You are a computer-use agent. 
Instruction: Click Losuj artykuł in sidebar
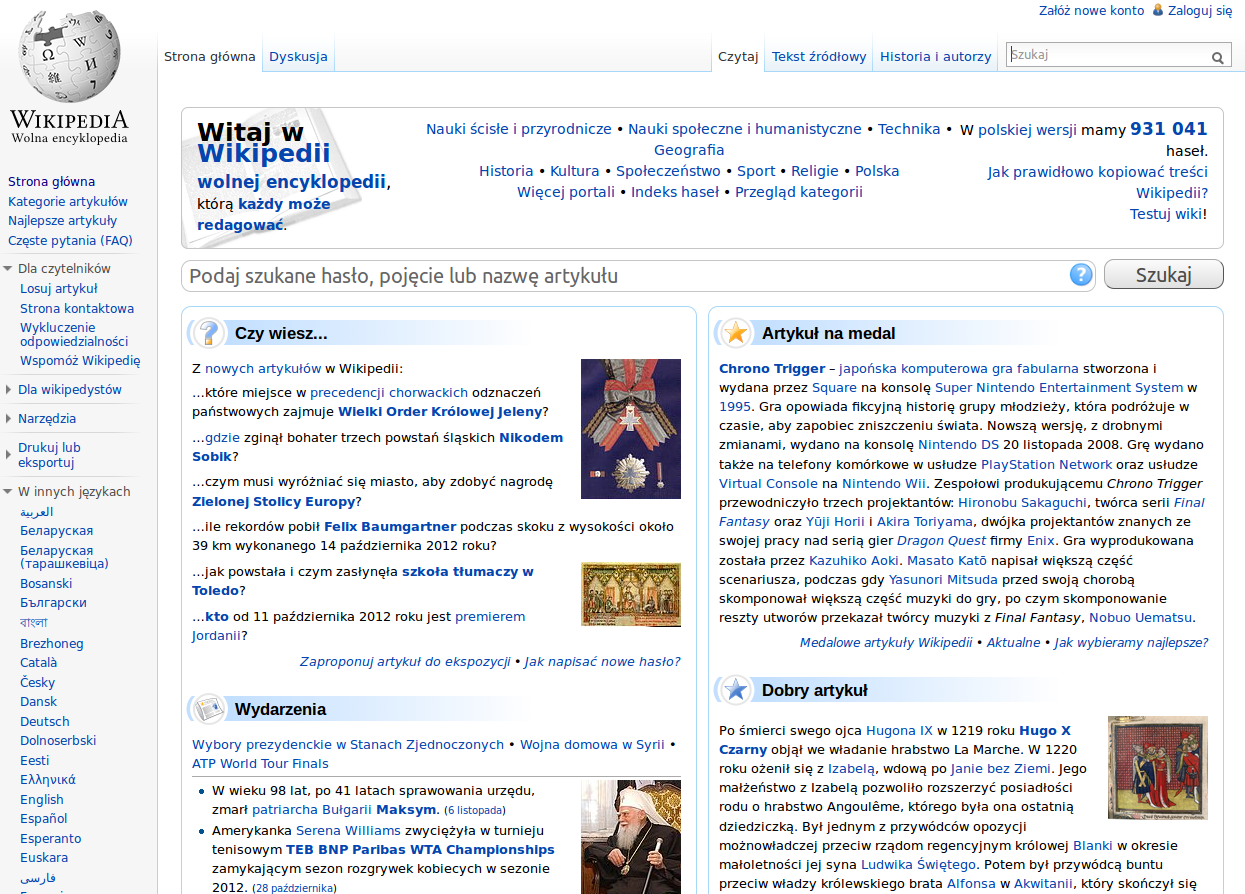[x=59, y=288]
